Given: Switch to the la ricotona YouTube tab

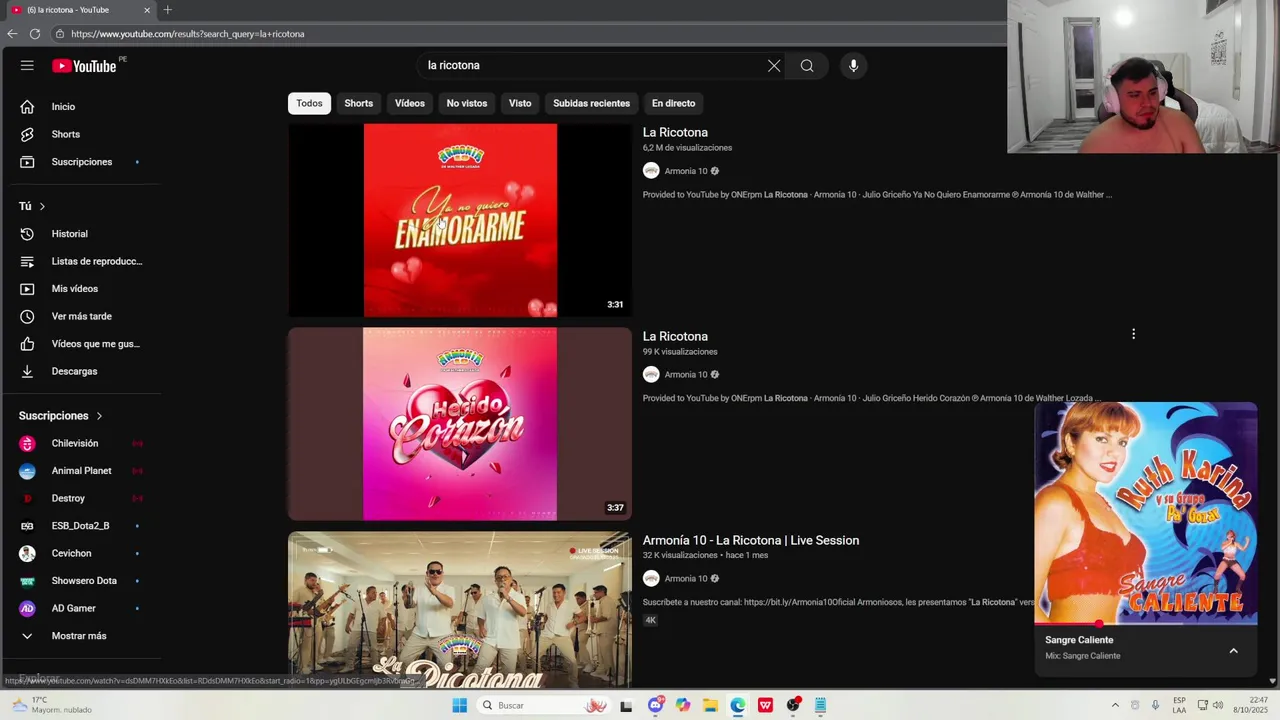Looking at the screenshot, I should click(80, 10).
